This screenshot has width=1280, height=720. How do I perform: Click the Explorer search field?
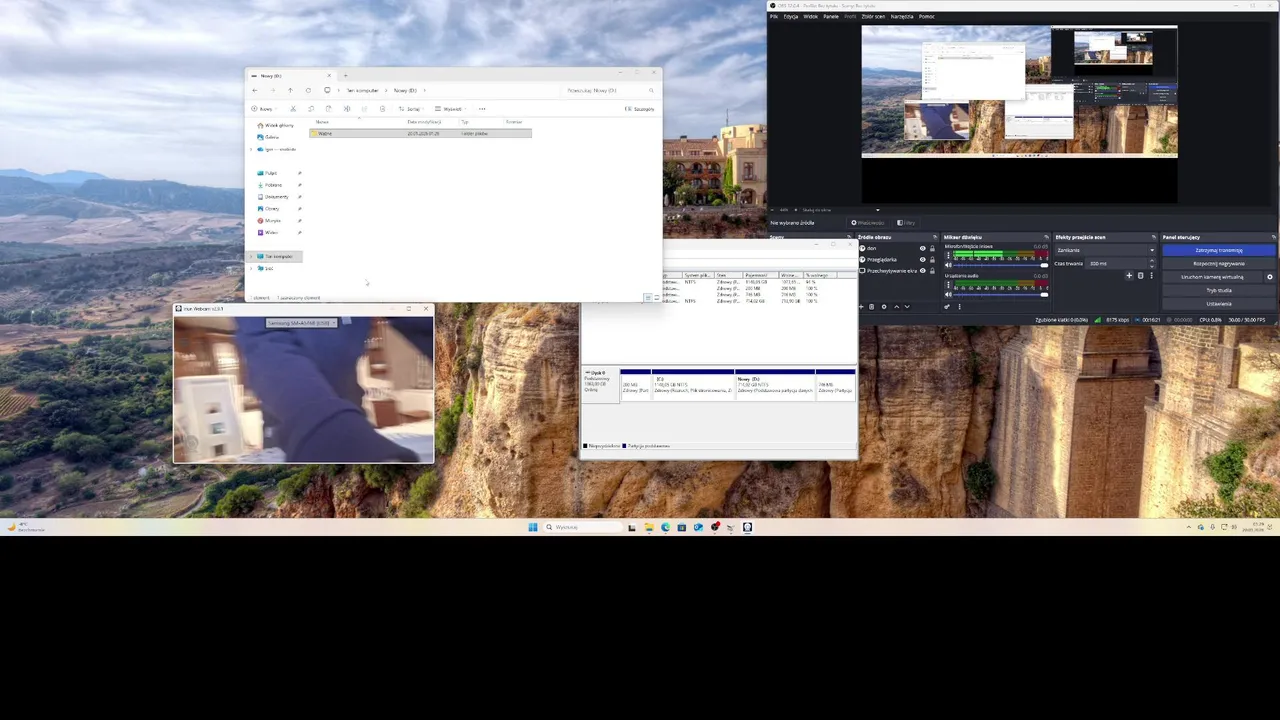609,90
